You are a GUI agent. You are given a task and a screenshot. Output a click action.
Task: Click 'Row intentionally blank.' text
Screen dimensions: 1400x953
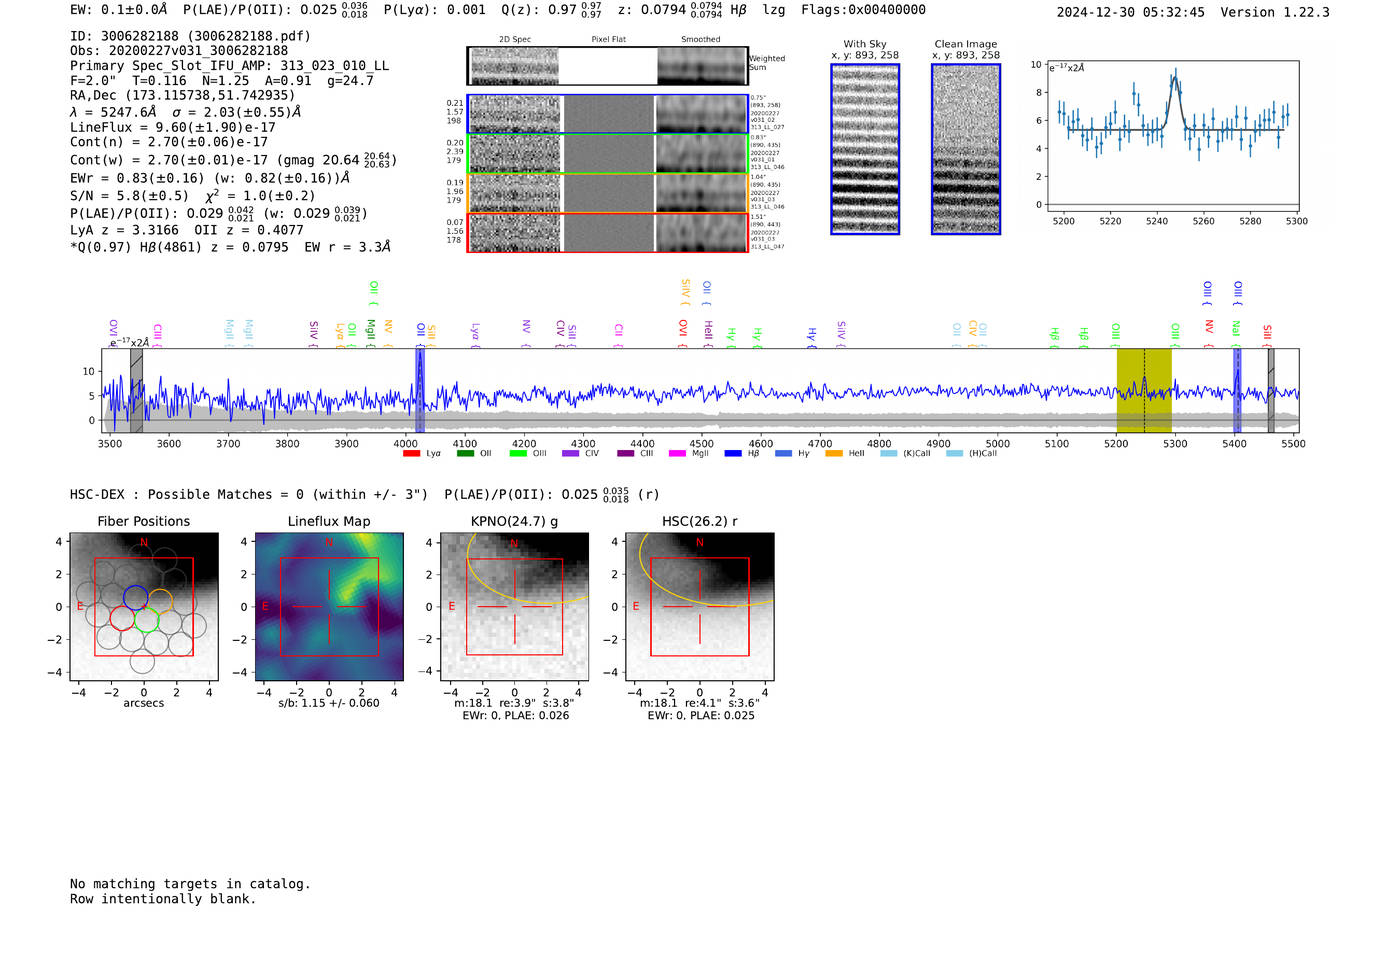pos(163,899)
